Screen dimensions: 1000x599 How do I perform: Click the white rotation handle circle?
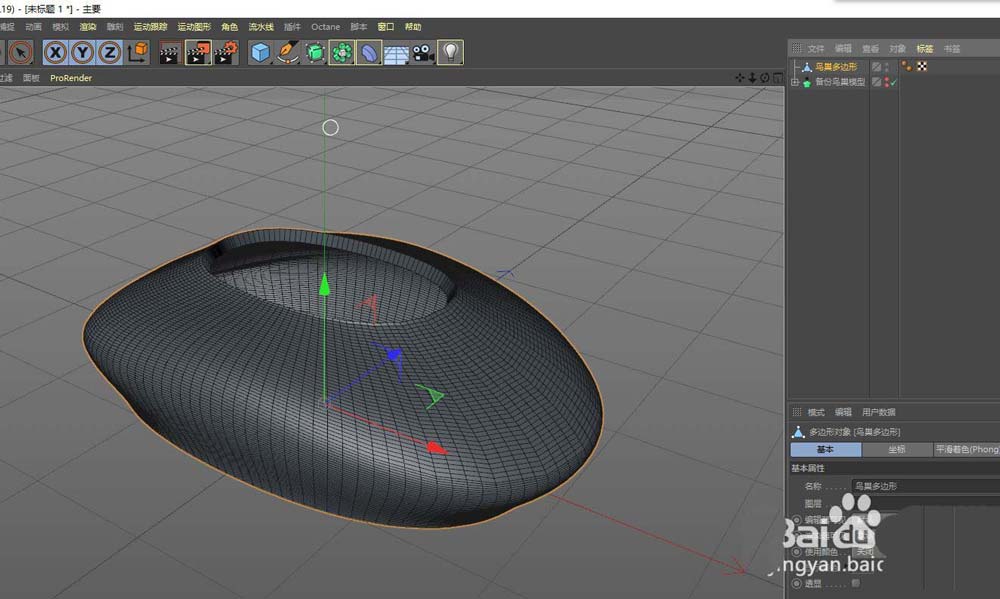(330, 128)
